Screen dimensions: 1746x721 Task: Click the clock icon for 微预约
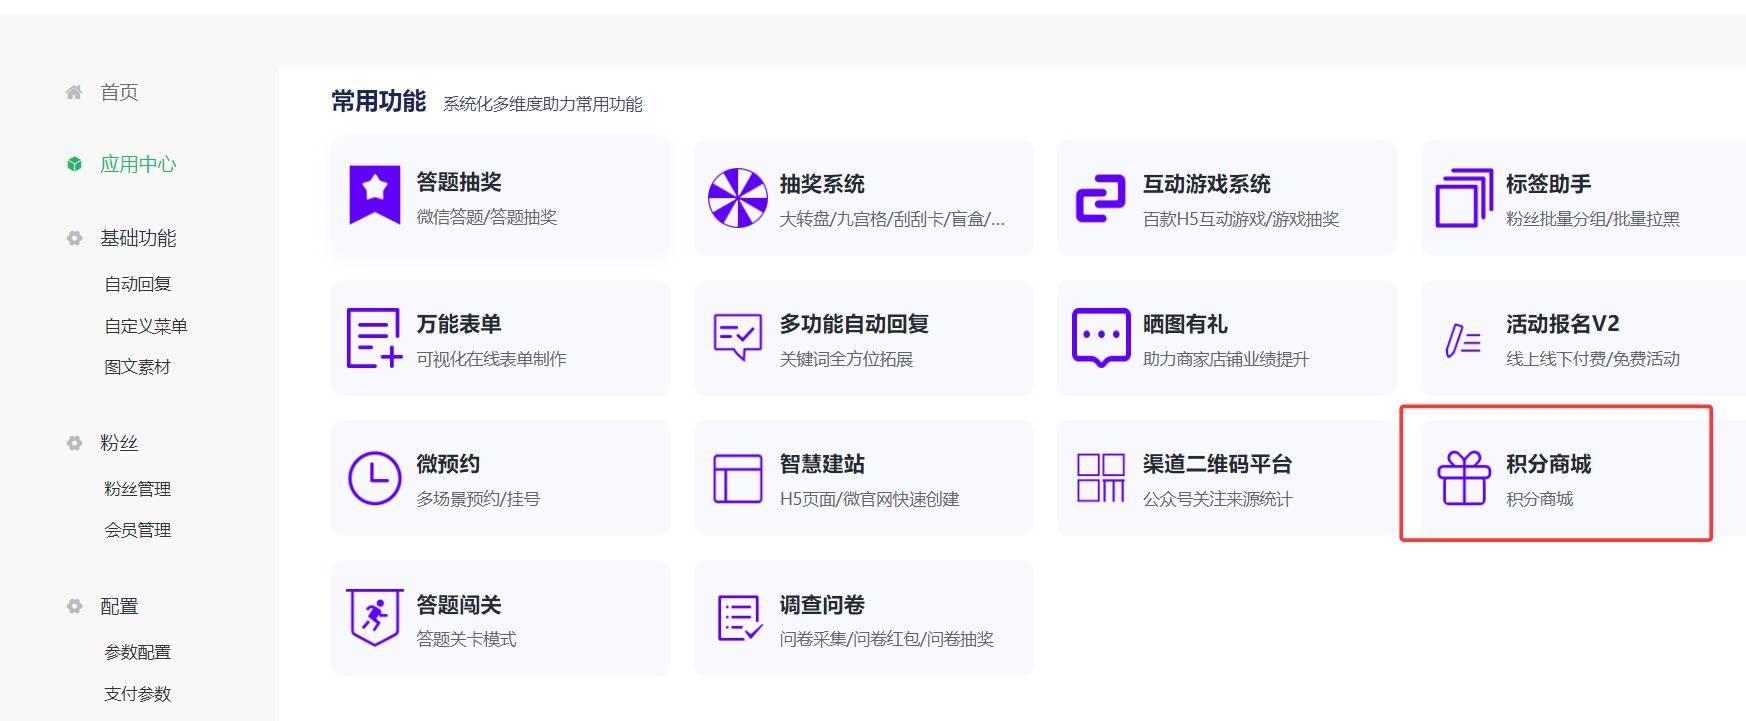pos(374,478)
